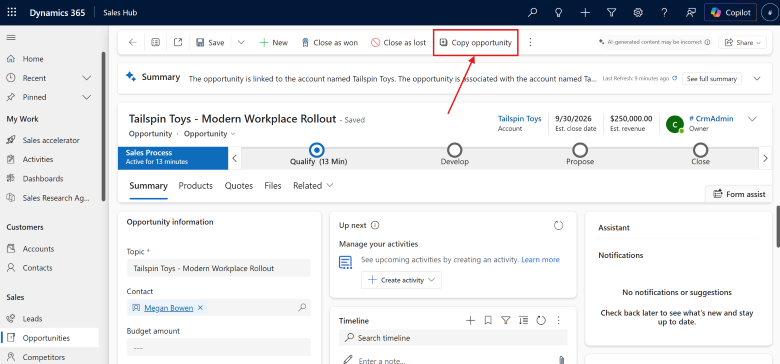
Task: Open the Create activity dropdown
Action: [401, 280]
